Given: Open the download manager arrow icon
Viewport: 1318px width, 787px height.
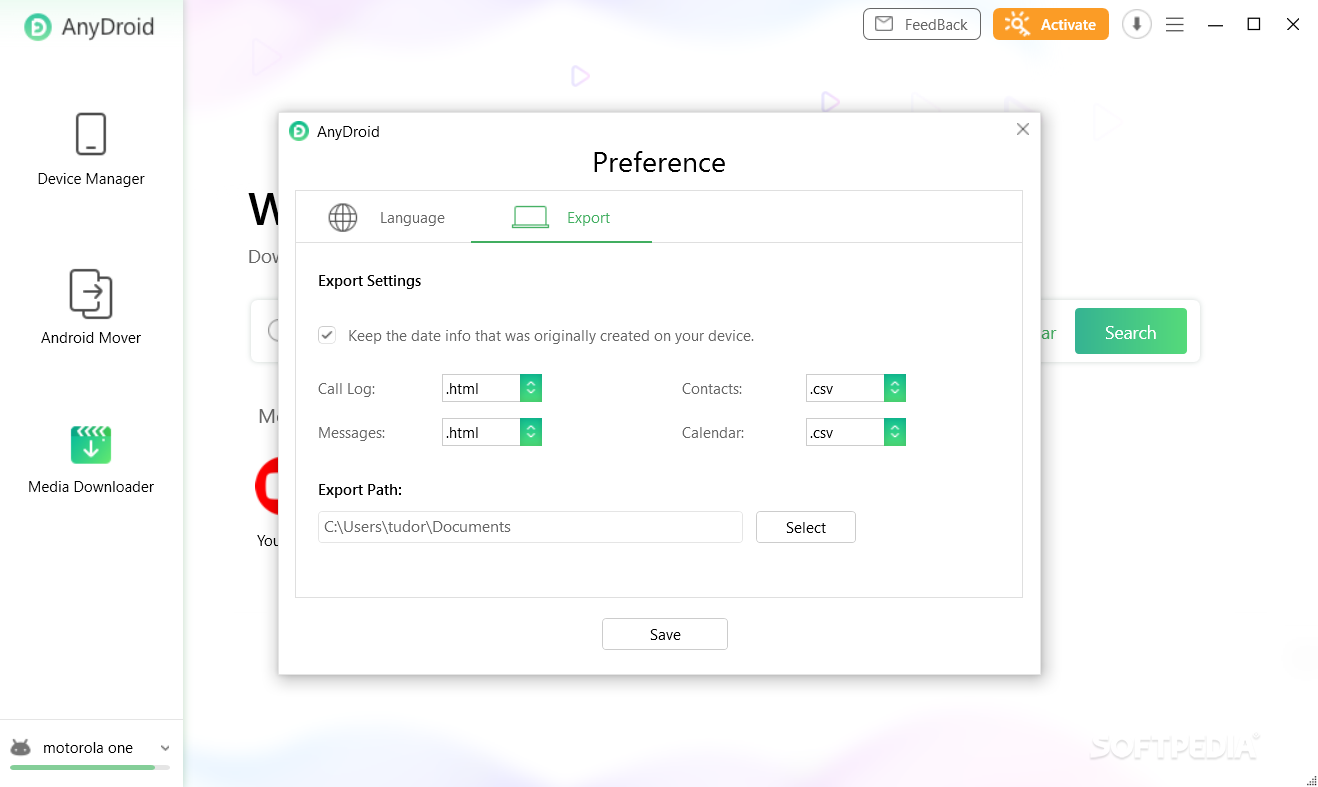Looking at the screenshot, I should 1136,25.
